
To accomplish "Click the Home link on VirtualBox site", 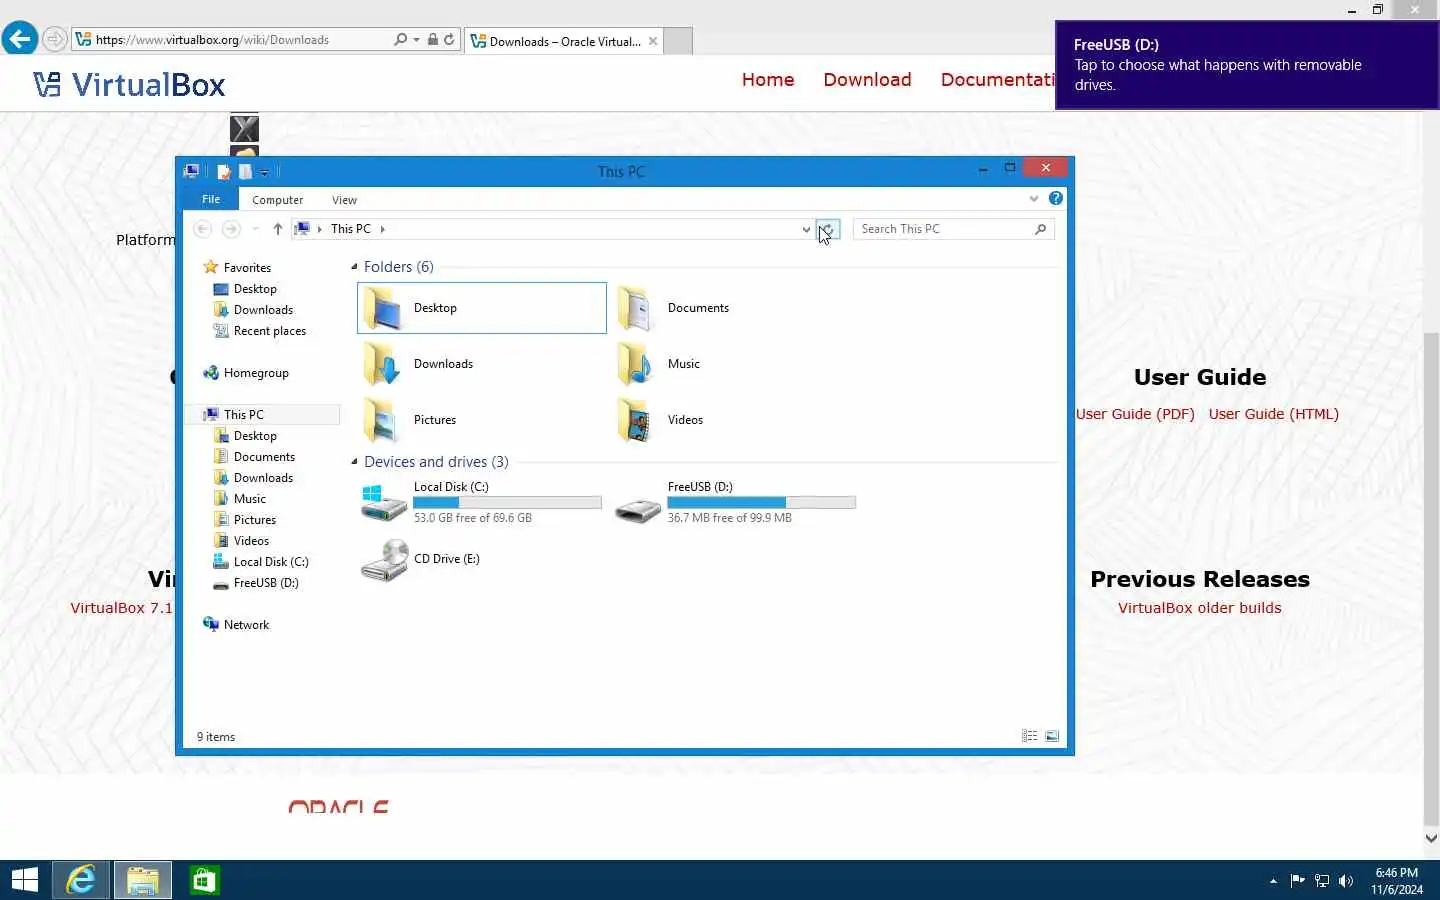I will (x=768, y=80).
